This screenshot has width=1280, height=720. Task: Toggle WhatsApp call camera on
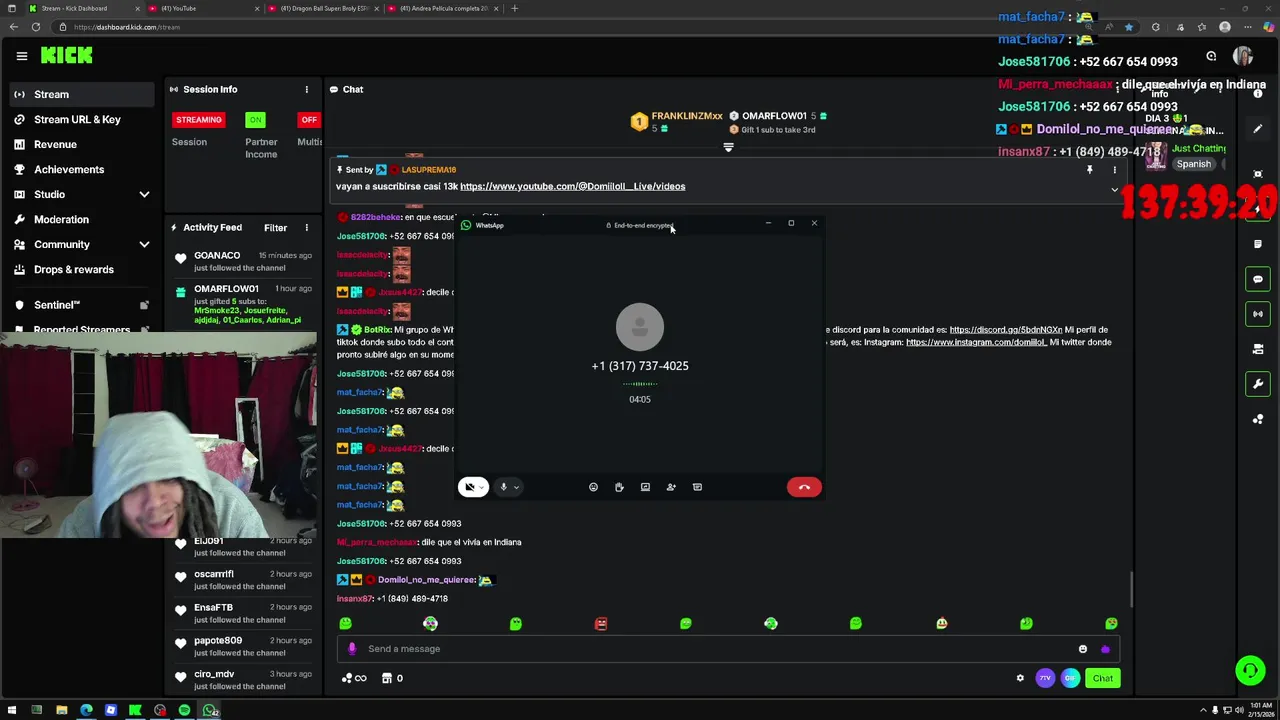point(469,487)
